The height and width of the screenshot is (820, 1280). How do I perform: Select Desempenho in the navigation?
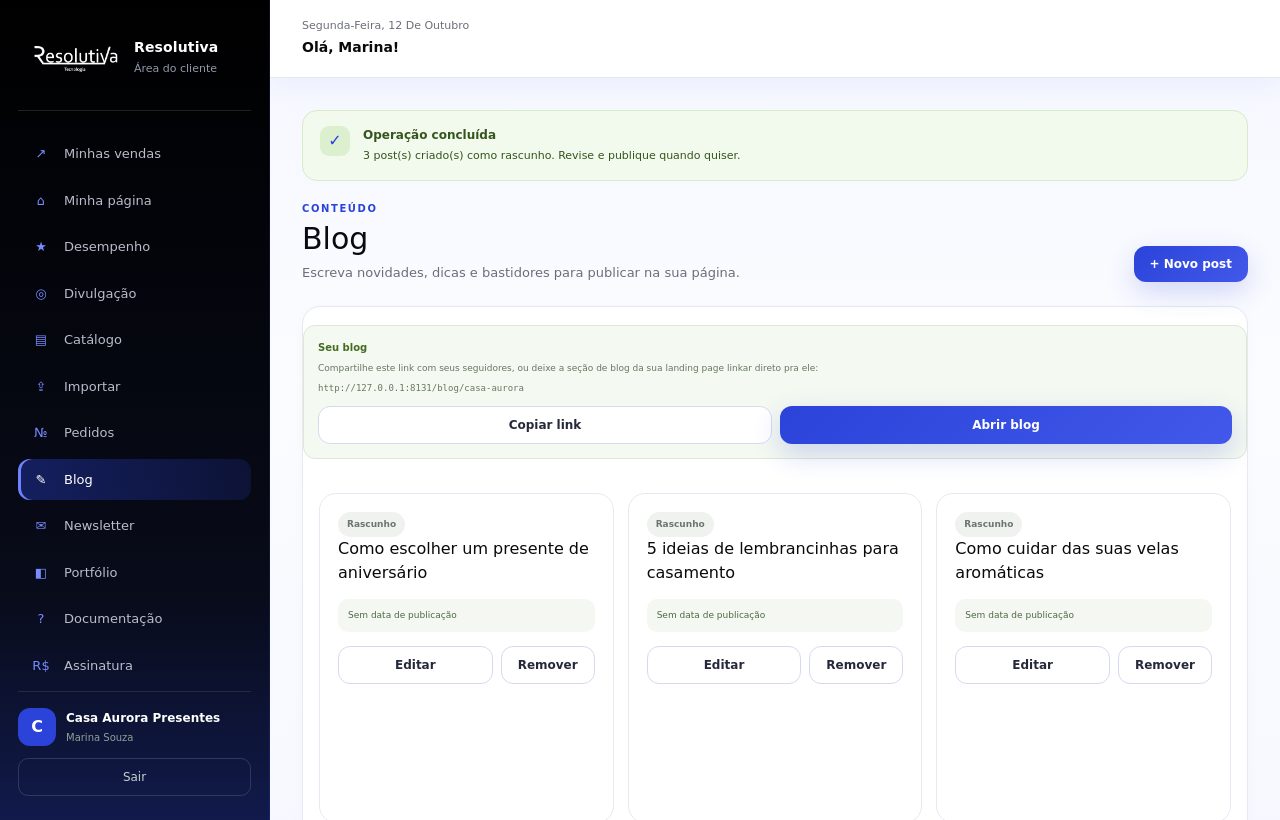point(134,247)
